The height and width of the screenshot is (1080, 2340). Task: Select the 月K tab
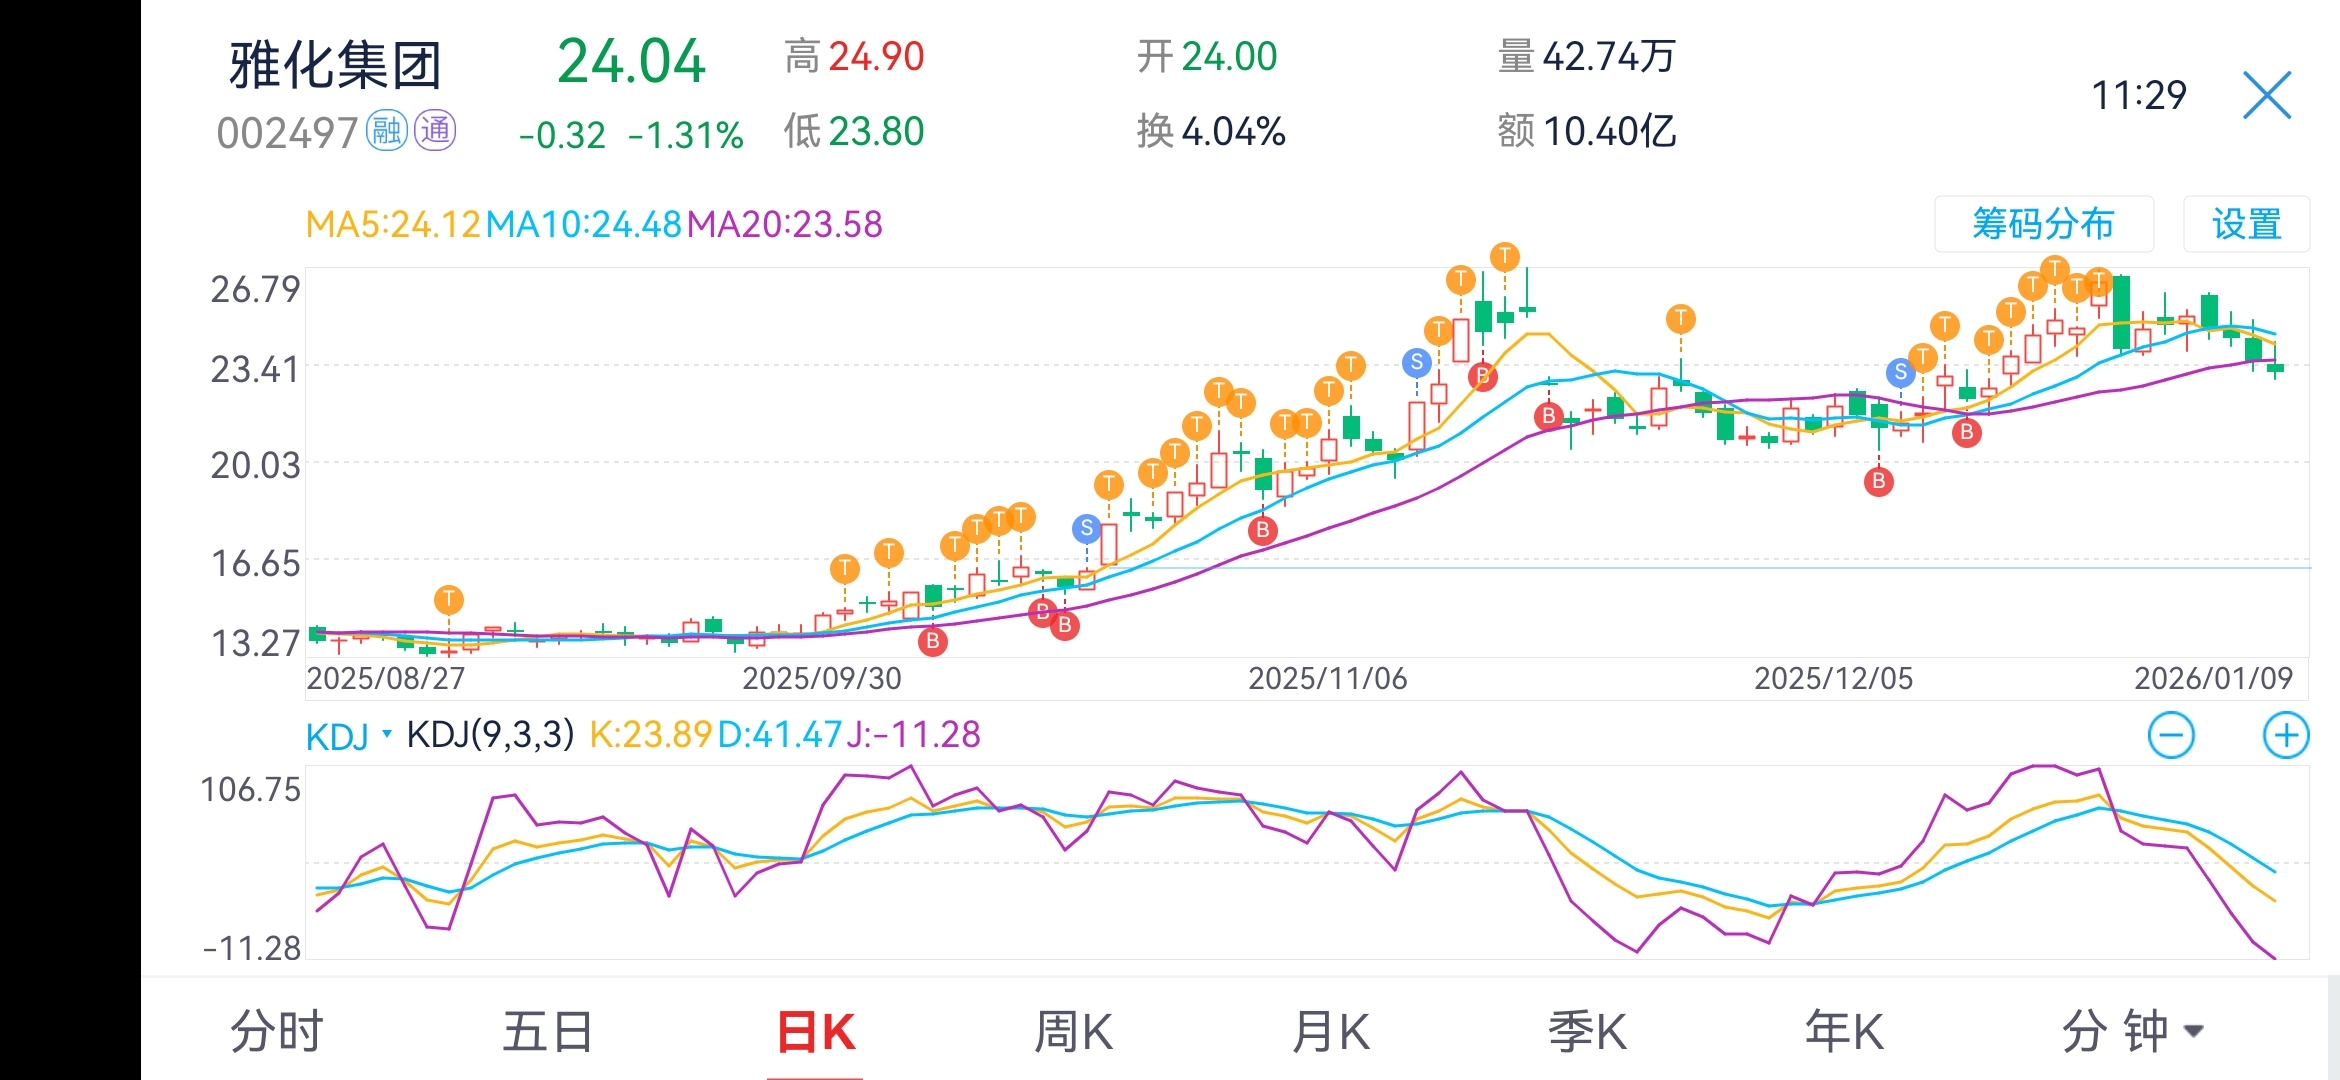[x=1330, y=1031]
